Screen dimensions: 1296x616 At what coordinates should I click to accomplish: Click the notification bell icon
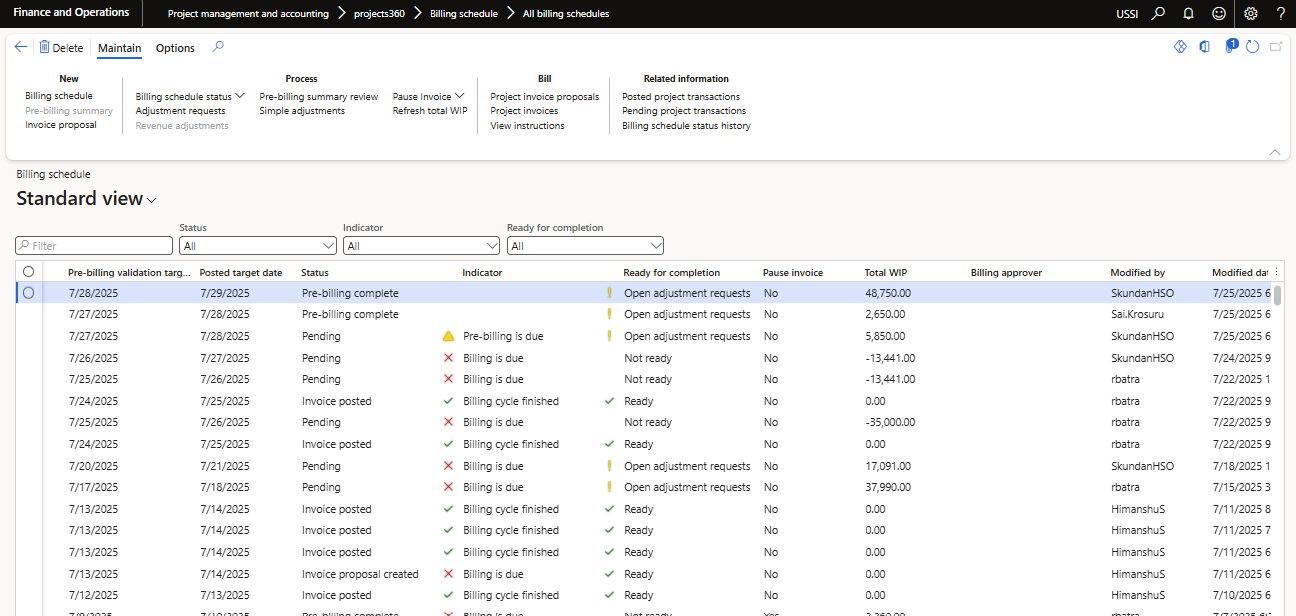click(1188, 14)
